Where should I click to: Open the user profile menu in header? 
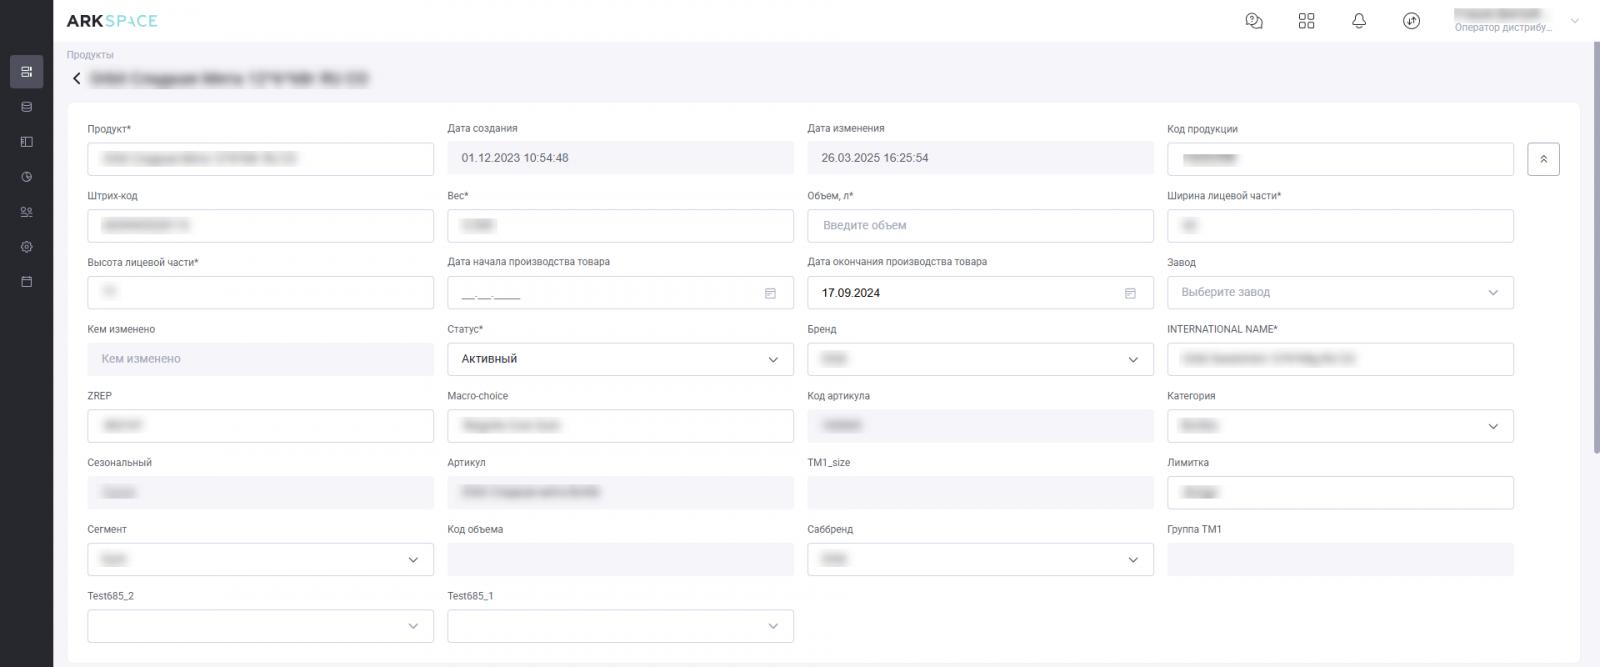[x=1515, y=21]
